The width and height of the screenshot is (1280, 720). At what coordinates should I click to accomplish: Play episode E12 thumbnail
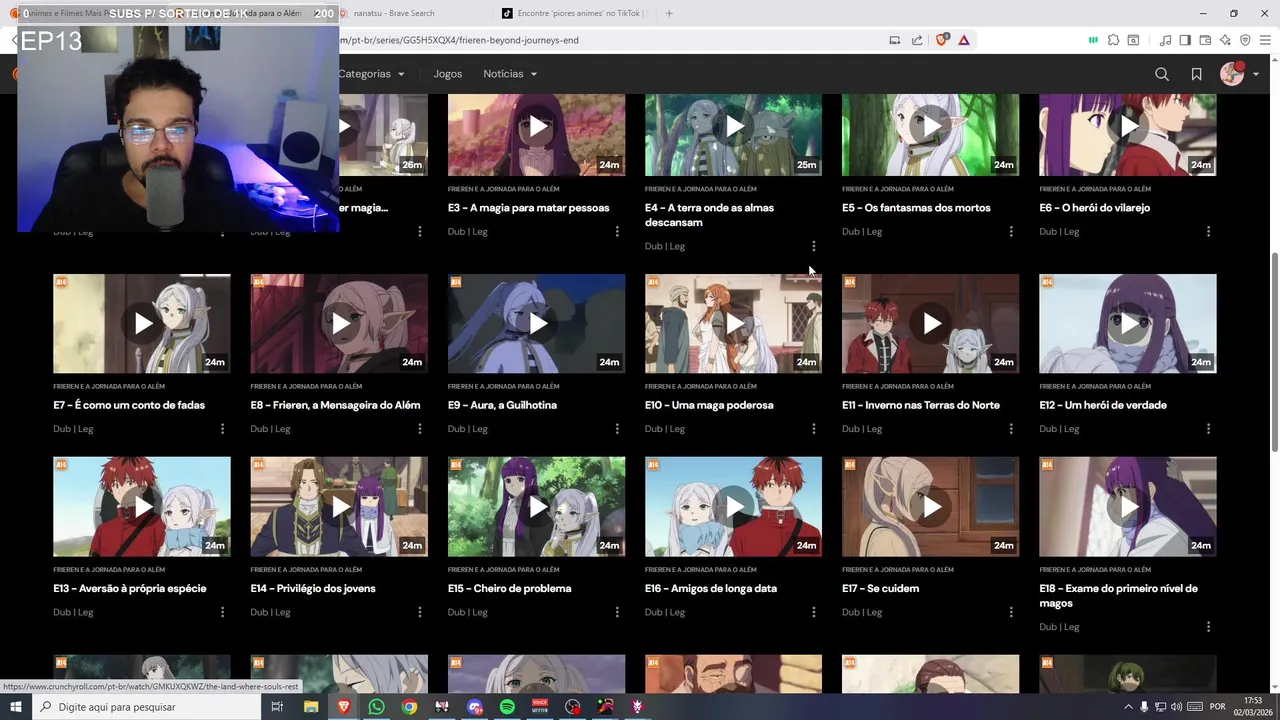[x=1128, y=324]
